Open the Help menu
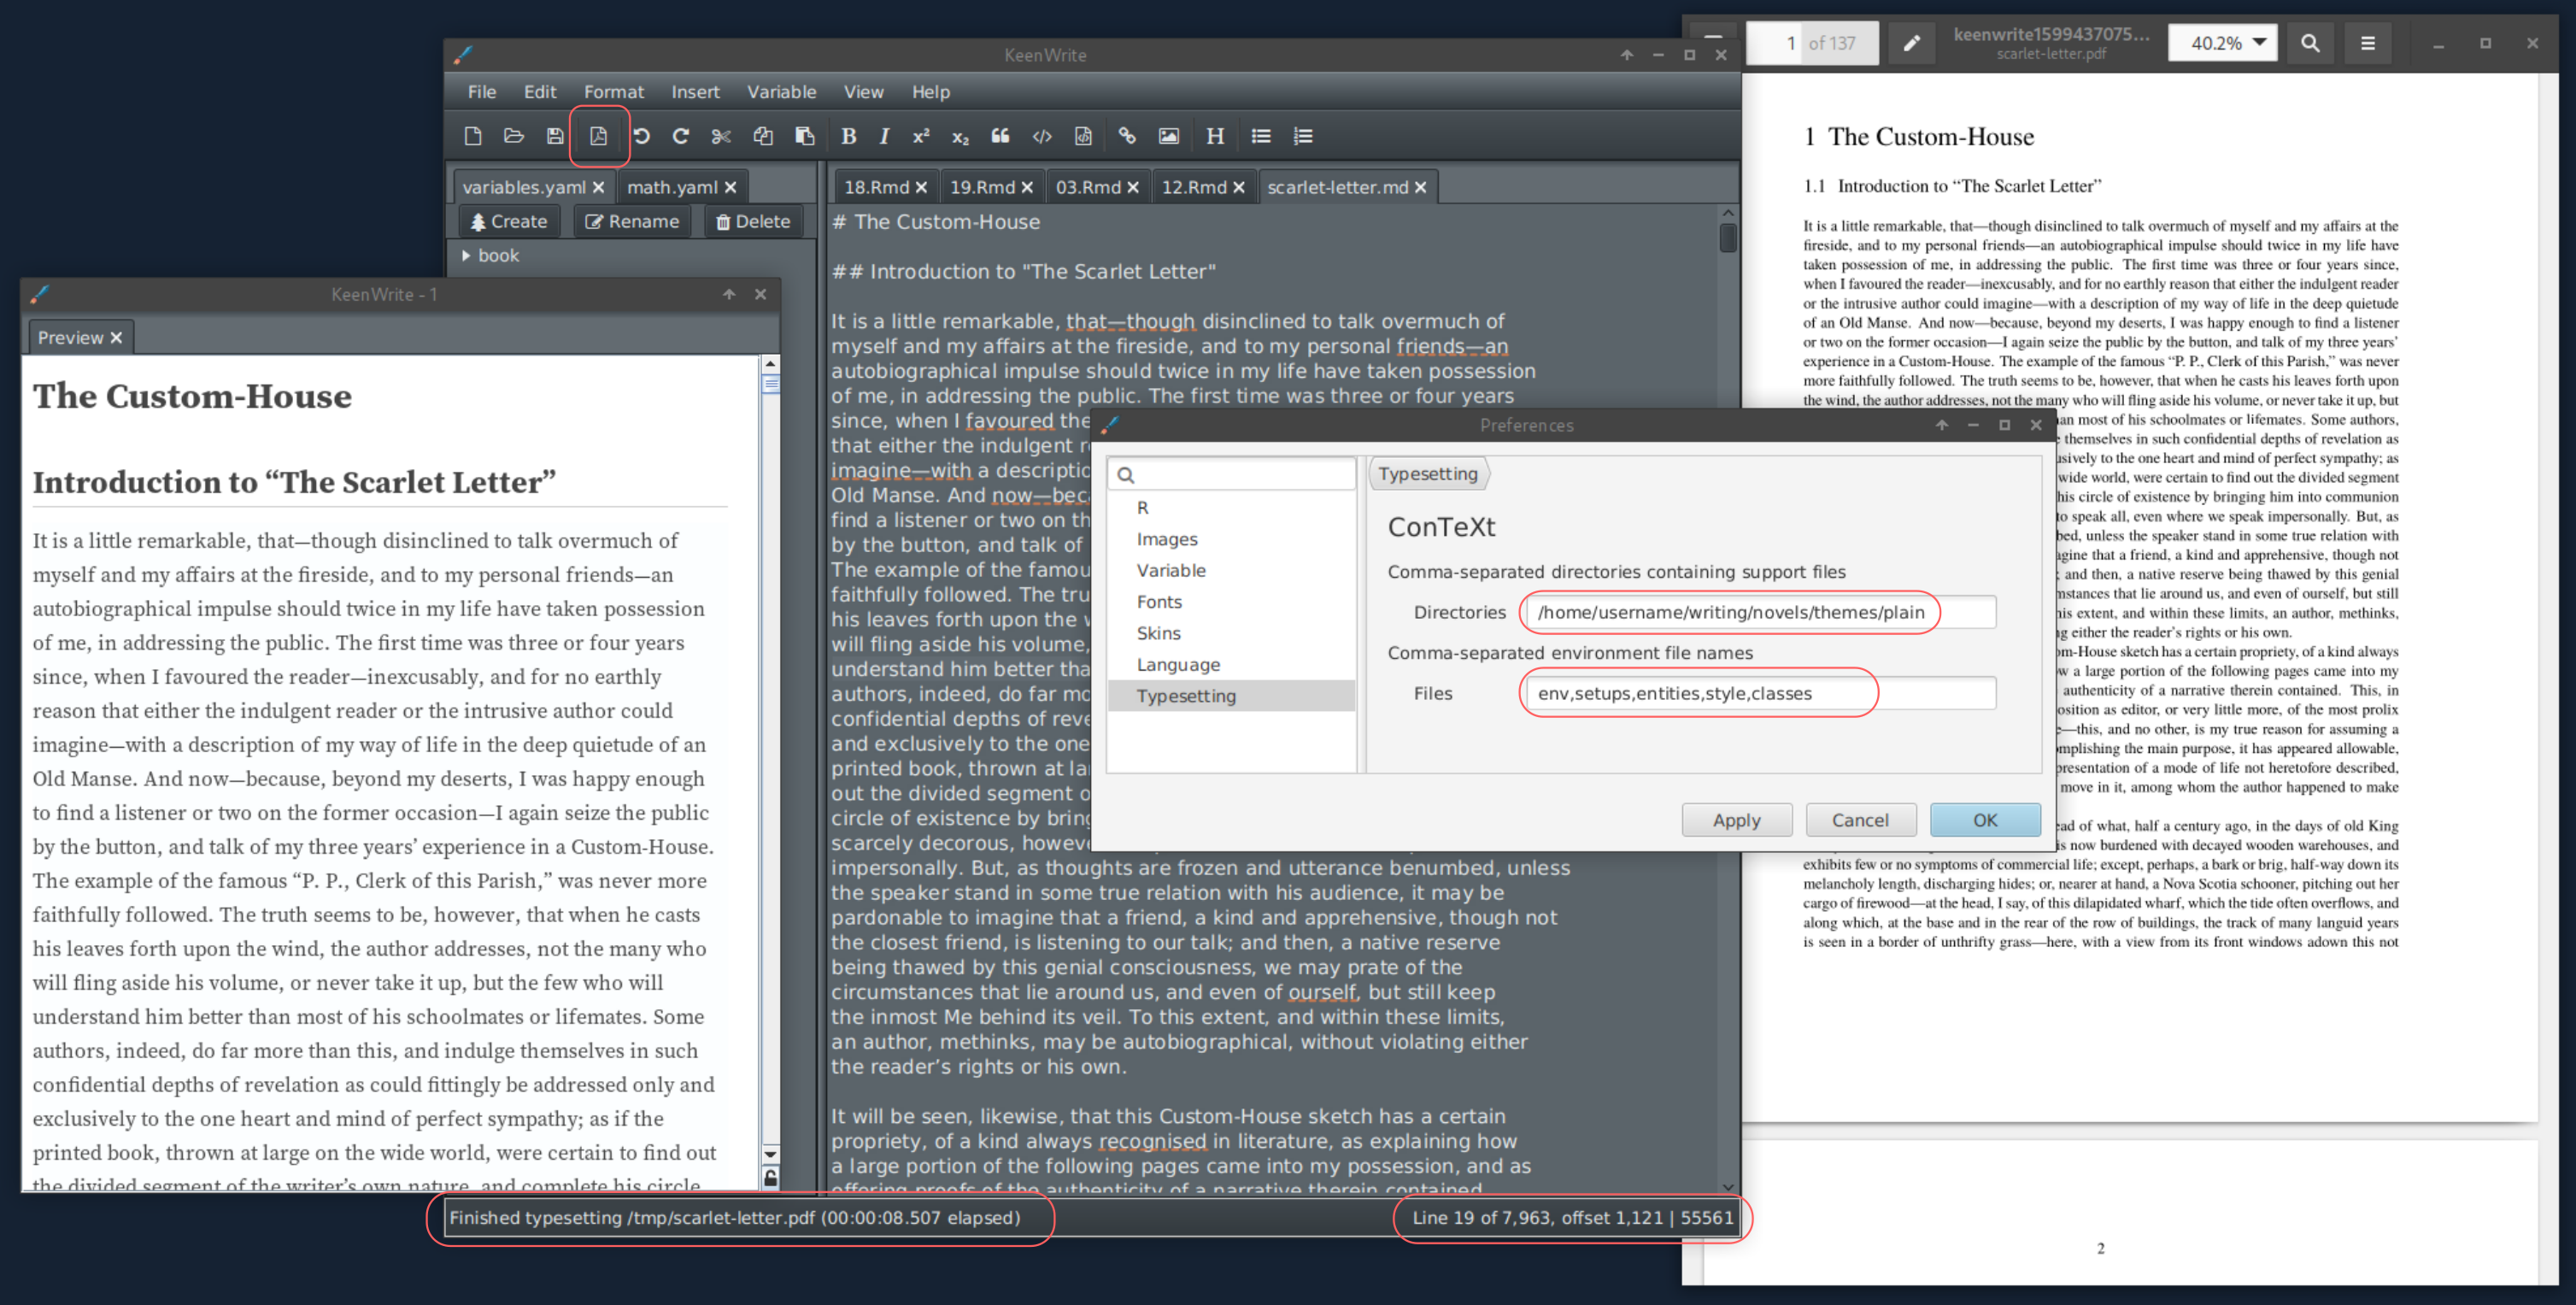The image size is (2576, 1305). click(x=931, y=92)
